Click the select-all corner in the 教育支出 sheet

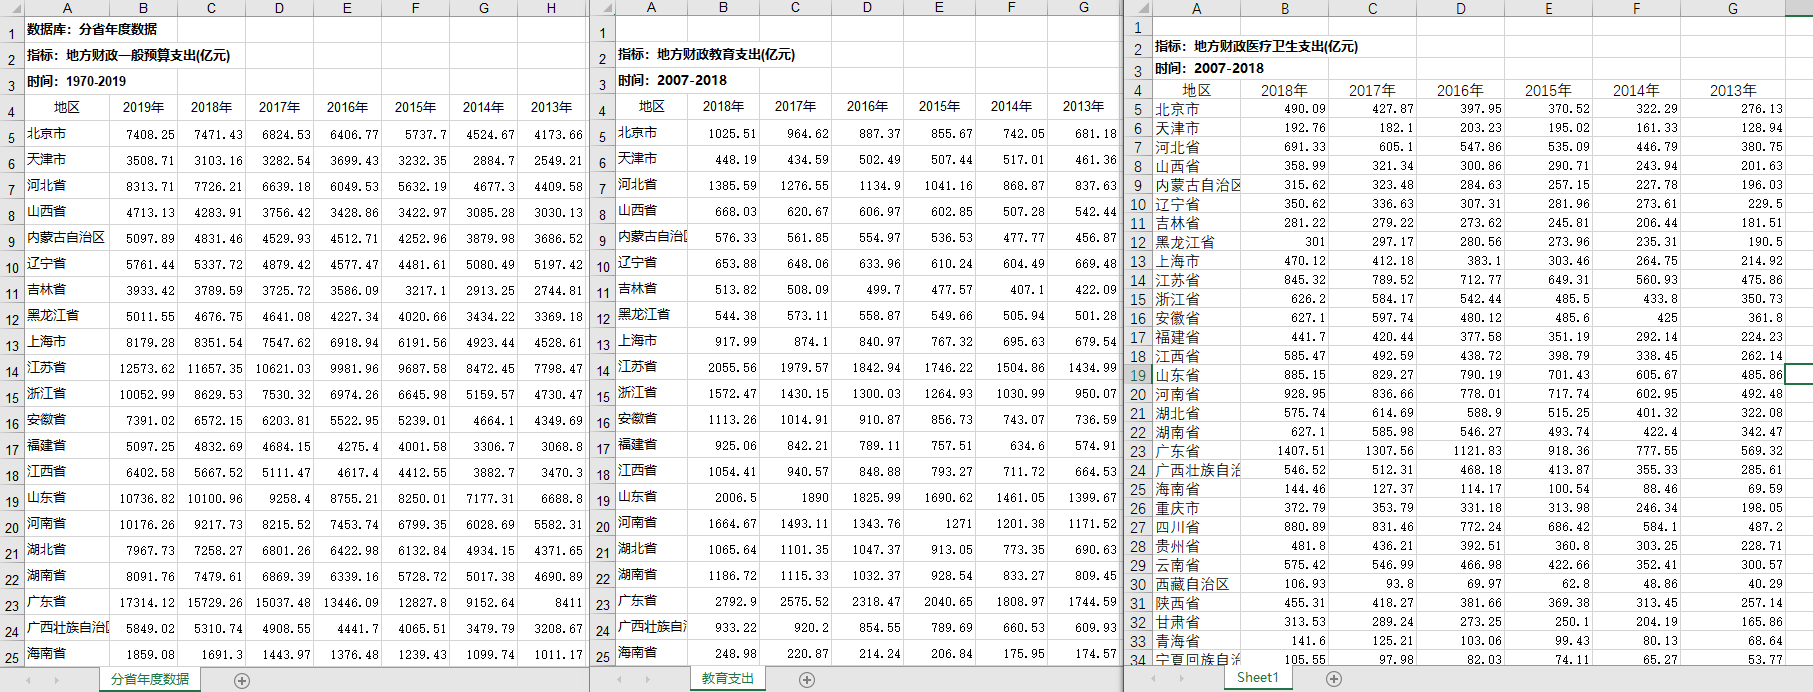coord(602,8)
